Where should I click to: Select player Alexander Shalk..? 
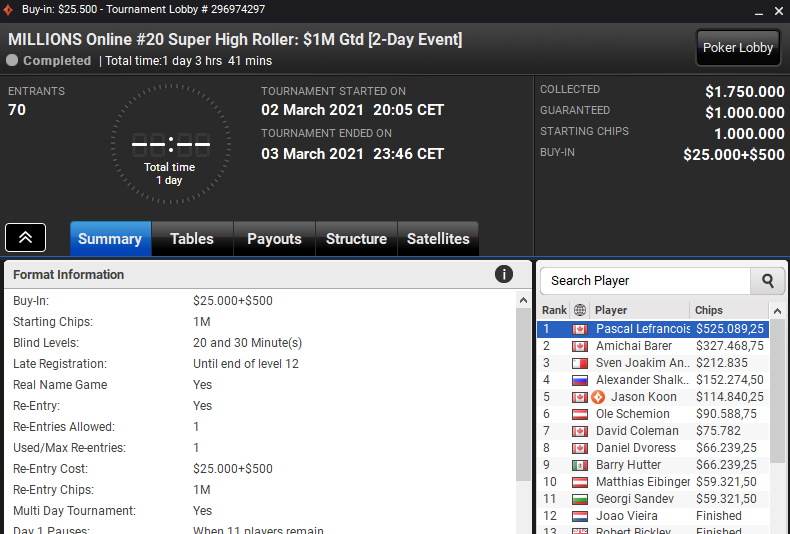pyautogui.click(x=653, y=380)
